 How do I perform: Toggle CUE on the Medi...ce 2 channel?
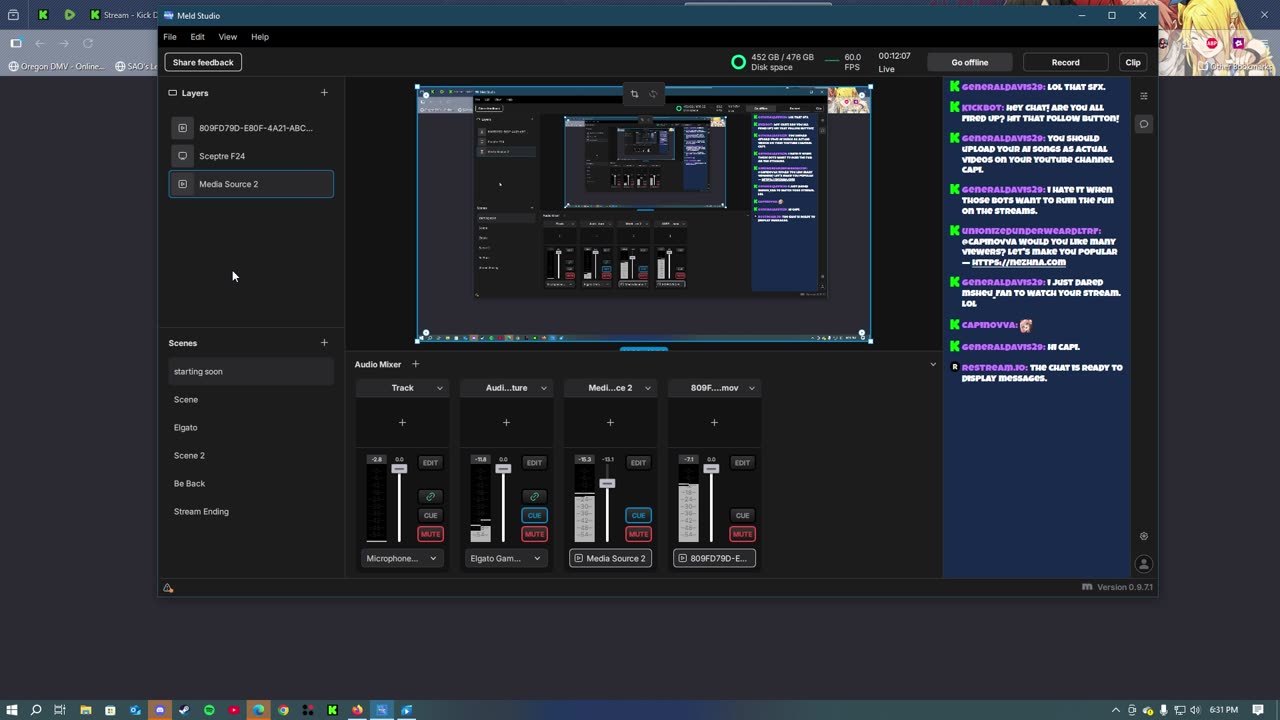pyautogui.click(x=638, y=515)
